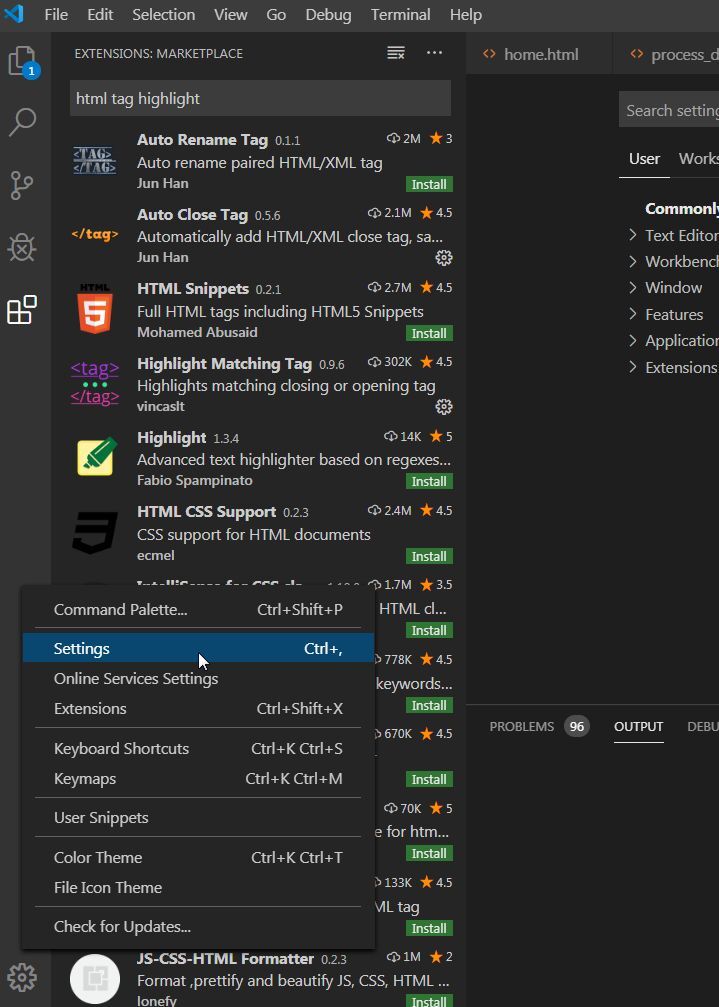The image size is (719, 1007).
Task: Install the Highlight extension by Fabio Spampinato
Action: 429,482
